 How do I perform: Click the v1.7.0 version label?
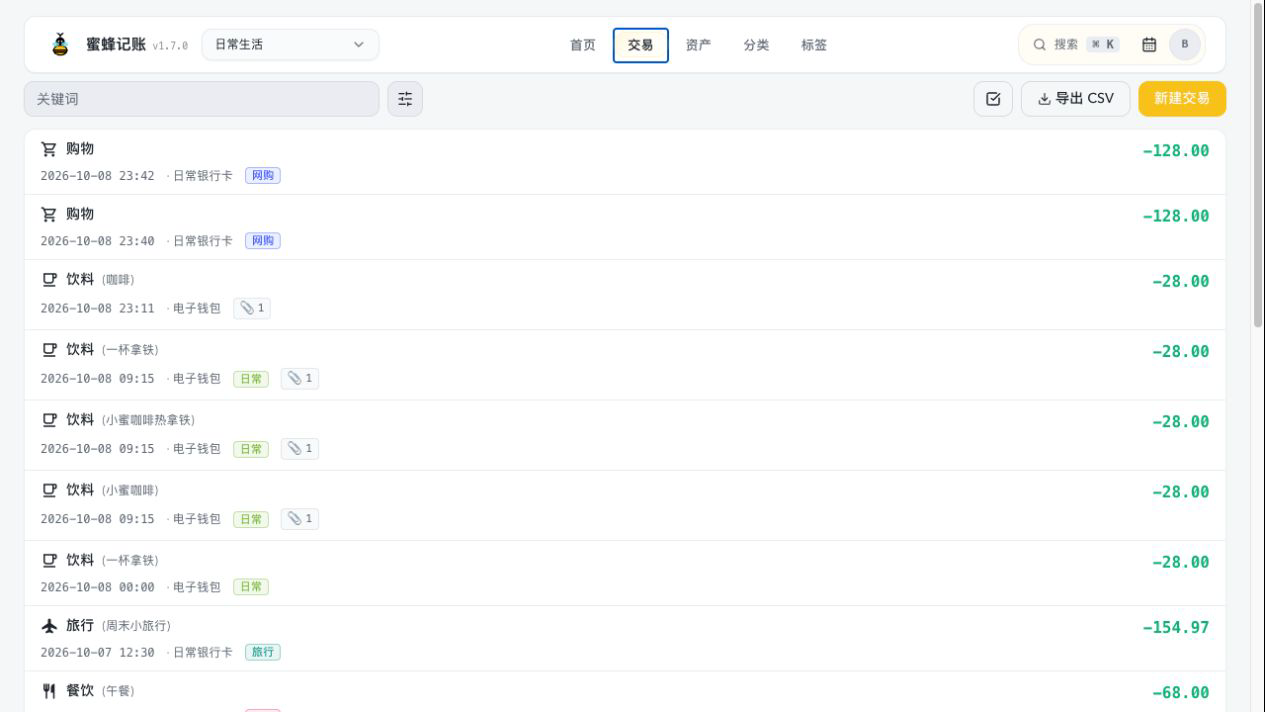click(170, 46)
